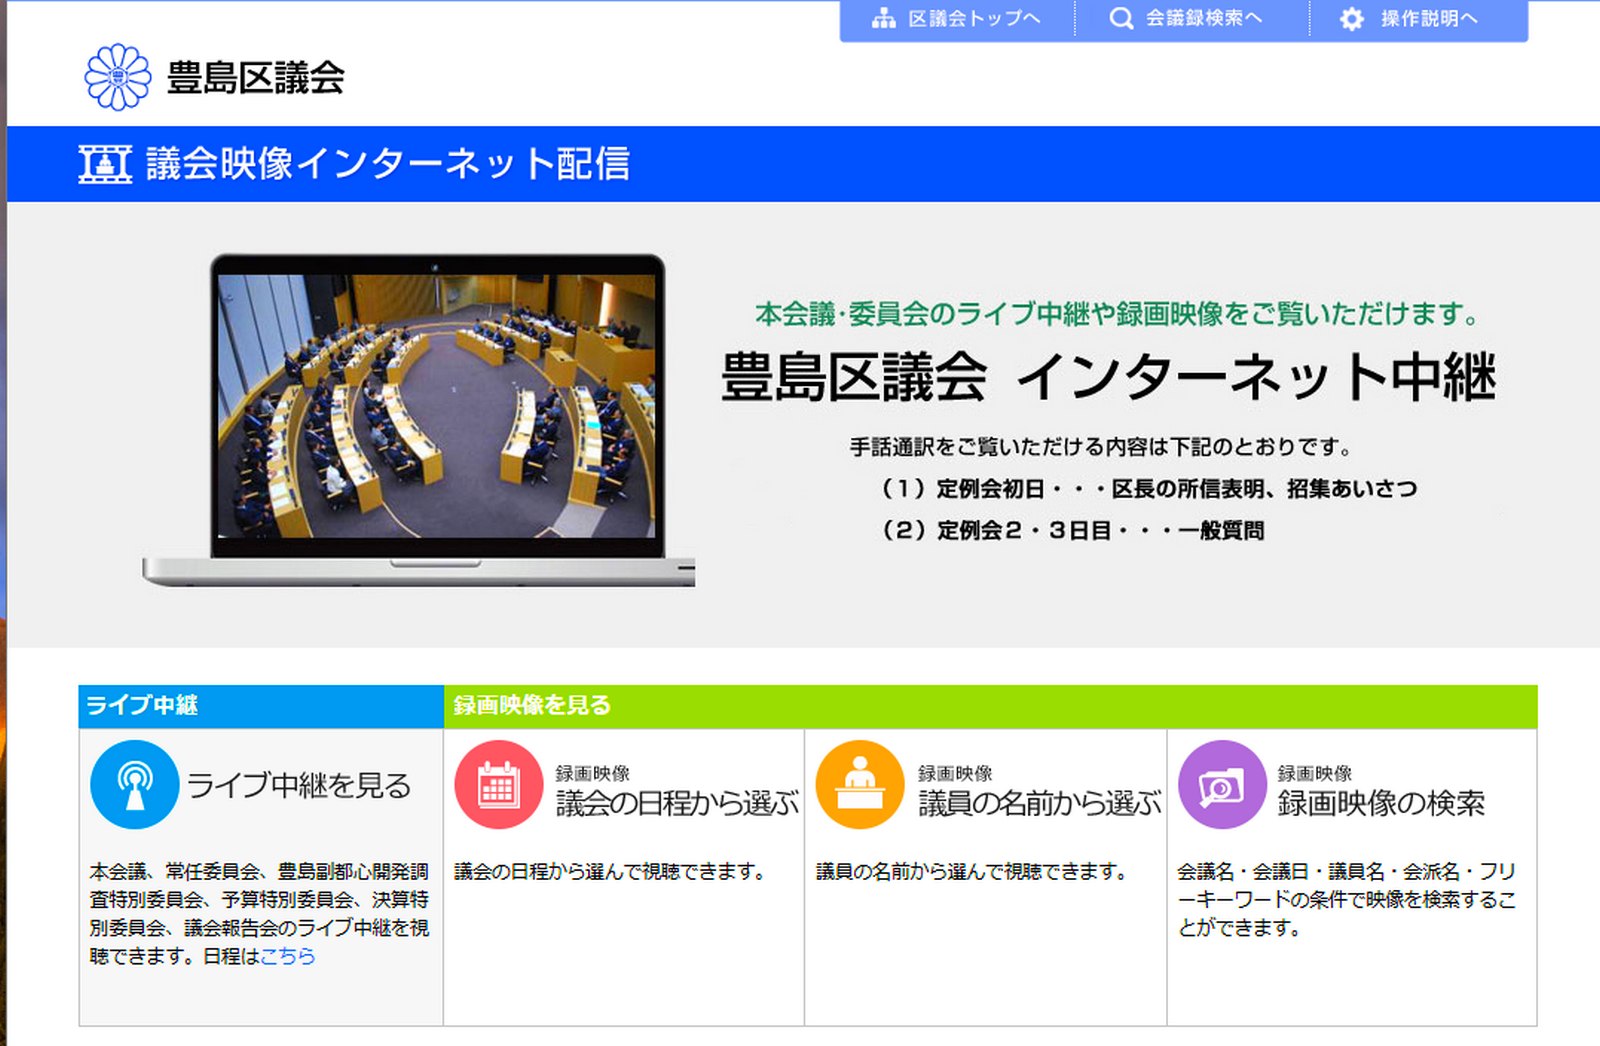Click the blue live broadcast antenna icon
The width and height of the screenshot is (1600, 1046).
134,785
